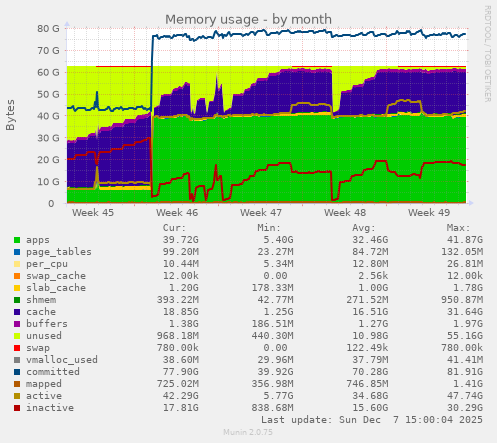Click the 'Avg:' column header
The image size is (497, 443).
(364, 228)
